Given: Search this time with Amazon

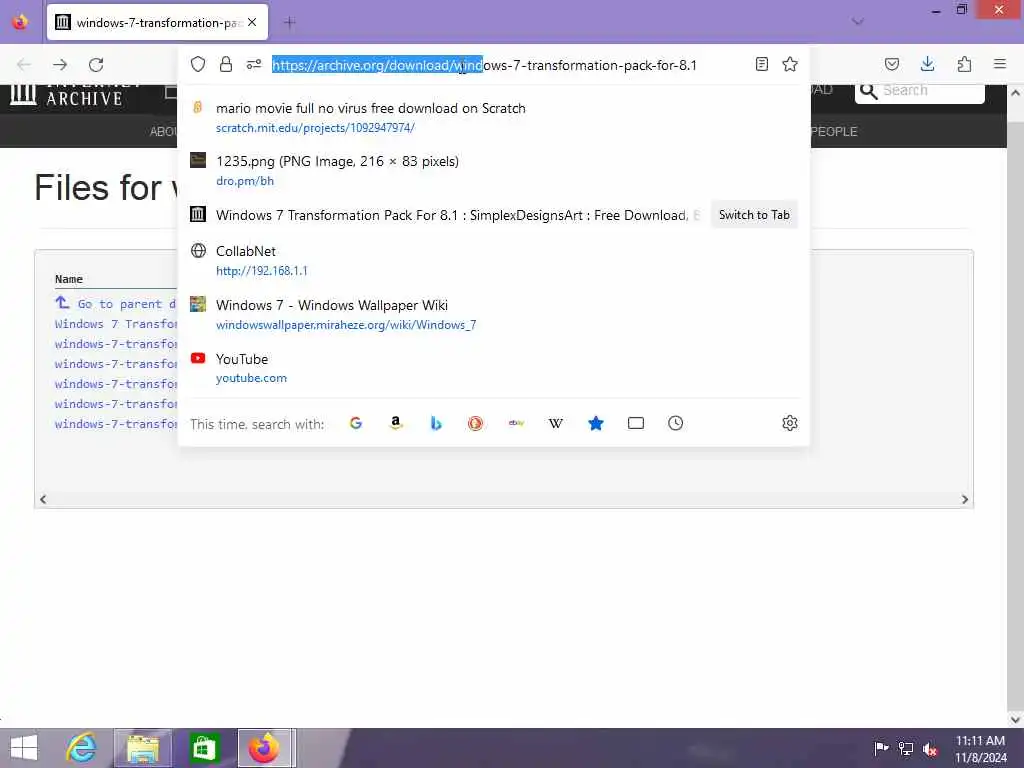Looking at the screenshot, I should tap(396, 423).
